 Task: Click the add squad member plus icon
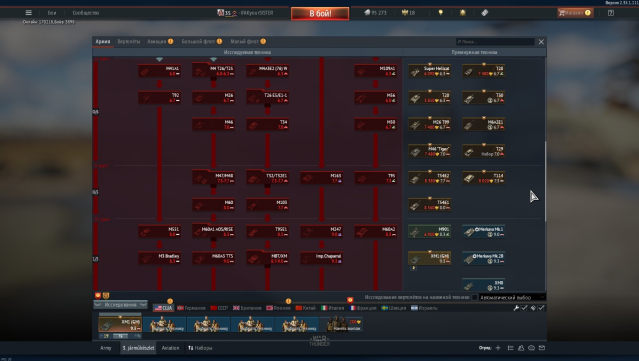498,348
